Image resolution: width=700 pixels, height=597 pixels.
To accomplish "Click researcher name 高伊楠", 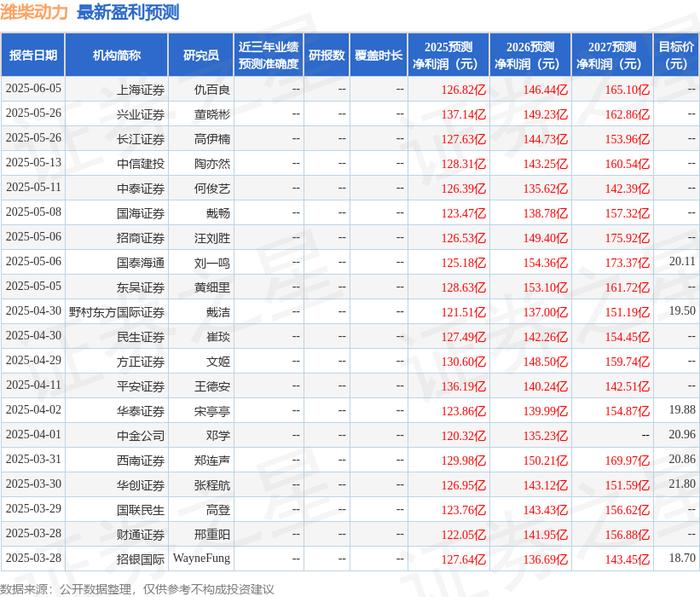I will [x=212, y=139].
